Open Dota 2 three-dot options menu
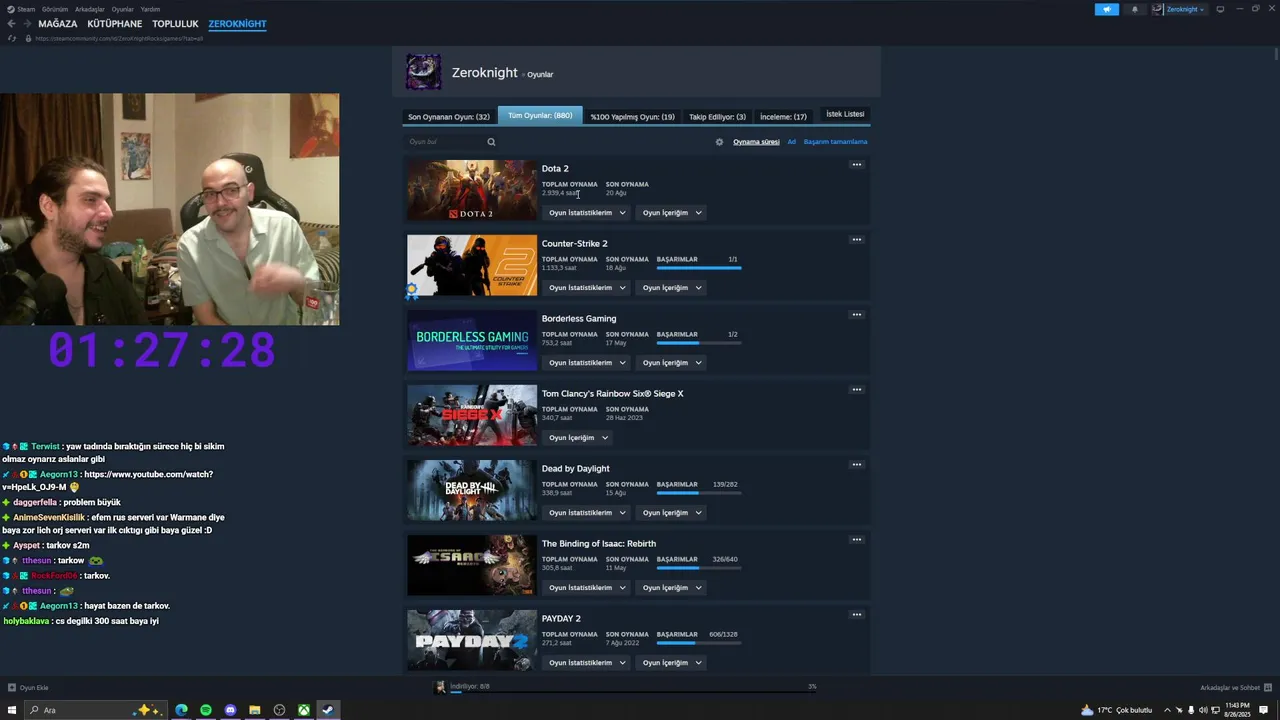Image resolution: width=1280 pixels, height=720 pixels. [x=856, y=165]
